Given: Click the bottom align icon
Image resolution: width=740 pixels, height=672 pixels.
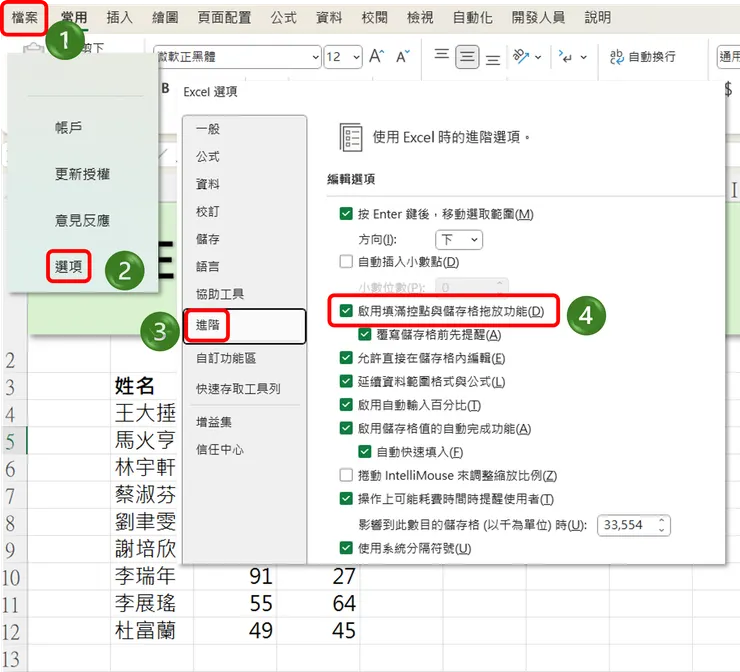Looking at the screenshot, I should coord(493,60).
